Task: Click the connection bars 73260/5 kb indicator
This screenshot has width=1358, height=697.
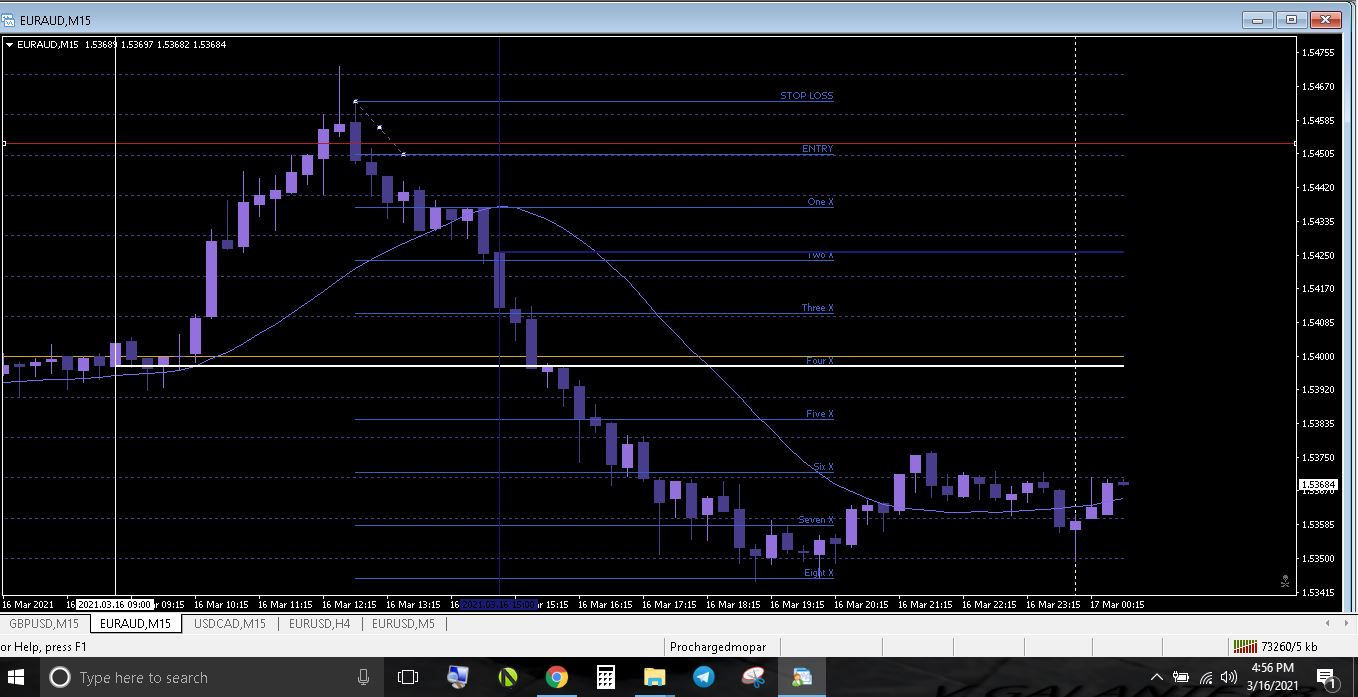Action: pyautogui.click(x=1275, y=647)
